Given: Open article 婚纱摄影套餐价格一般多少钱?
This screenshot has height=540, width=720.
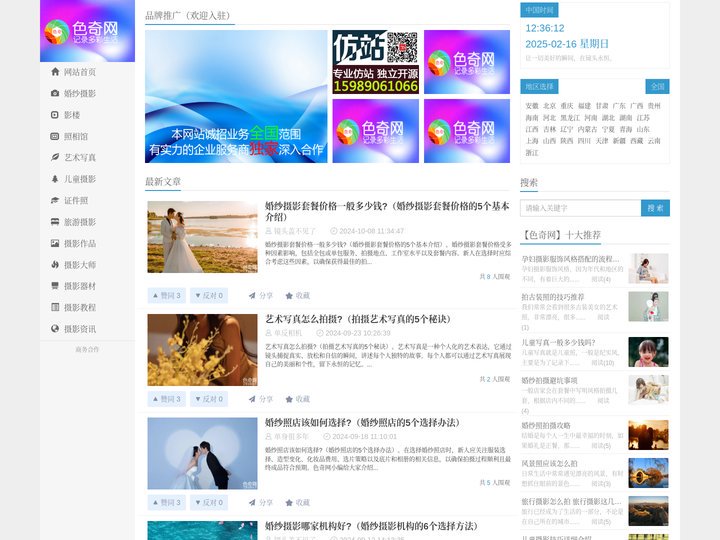Looking at the screenshot, I should click(x=387, y=211).
